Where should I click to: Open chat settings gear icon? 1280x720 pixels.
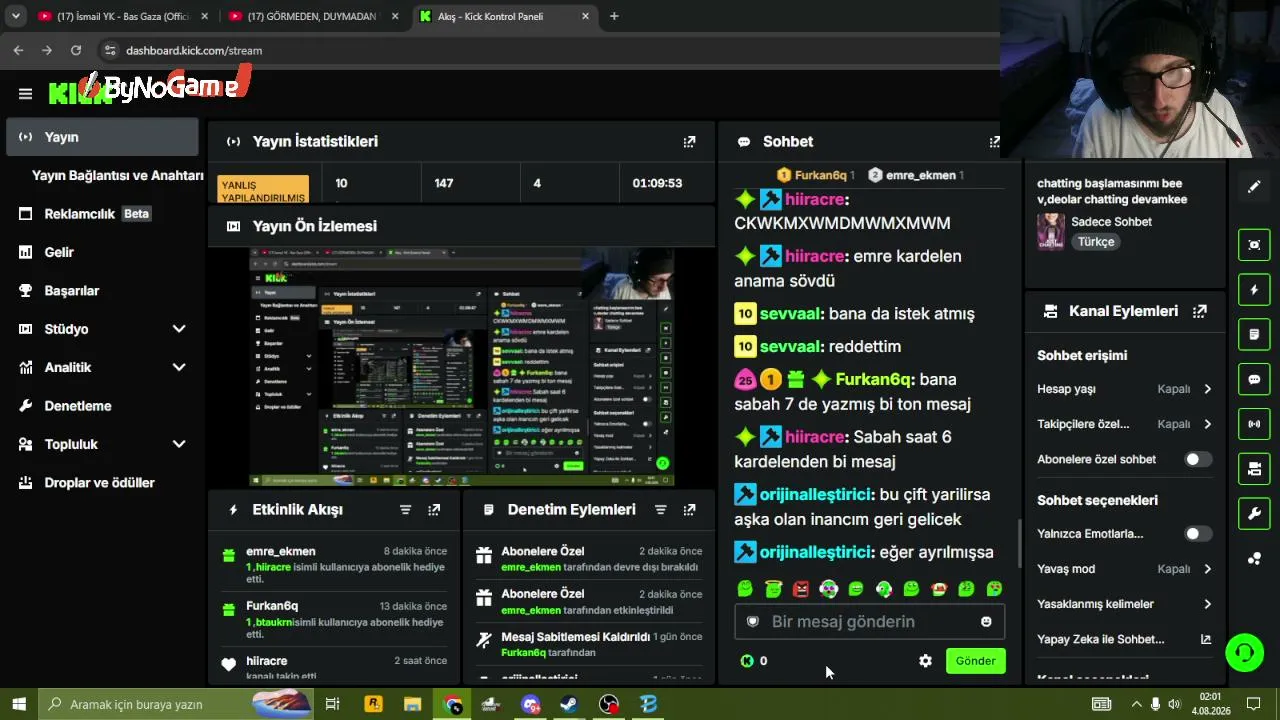coord(925,661)
